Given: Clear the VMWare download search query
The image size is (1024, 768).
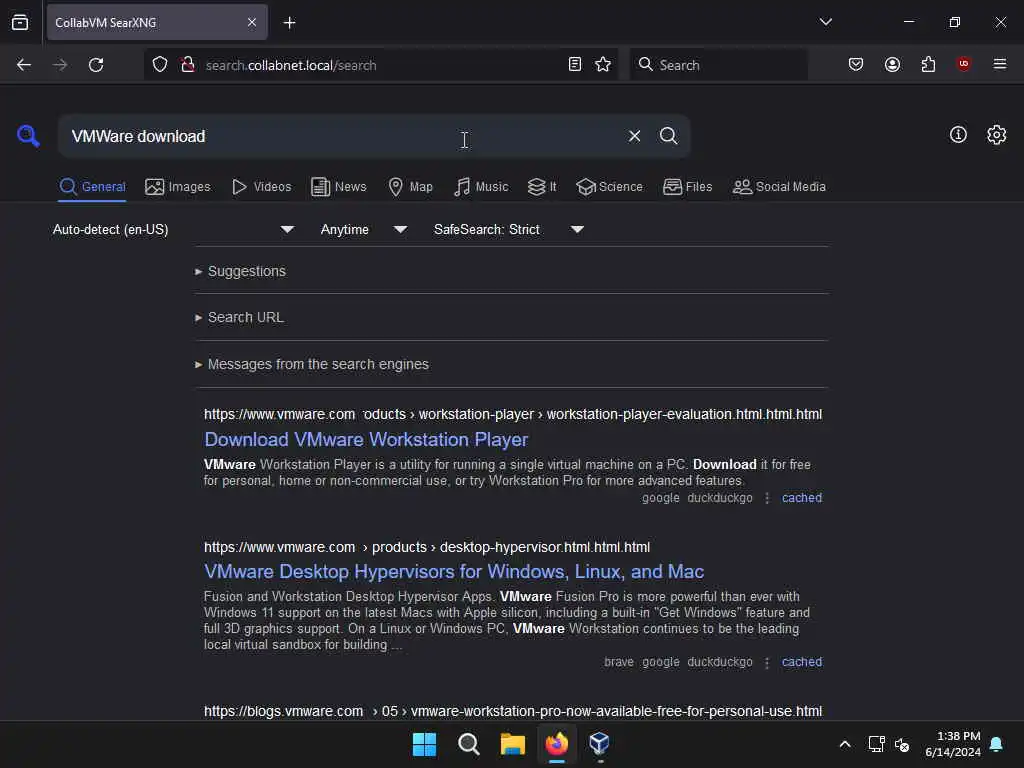Looking at the screenshot, I should pyautogui.click(x=634, y=136).
